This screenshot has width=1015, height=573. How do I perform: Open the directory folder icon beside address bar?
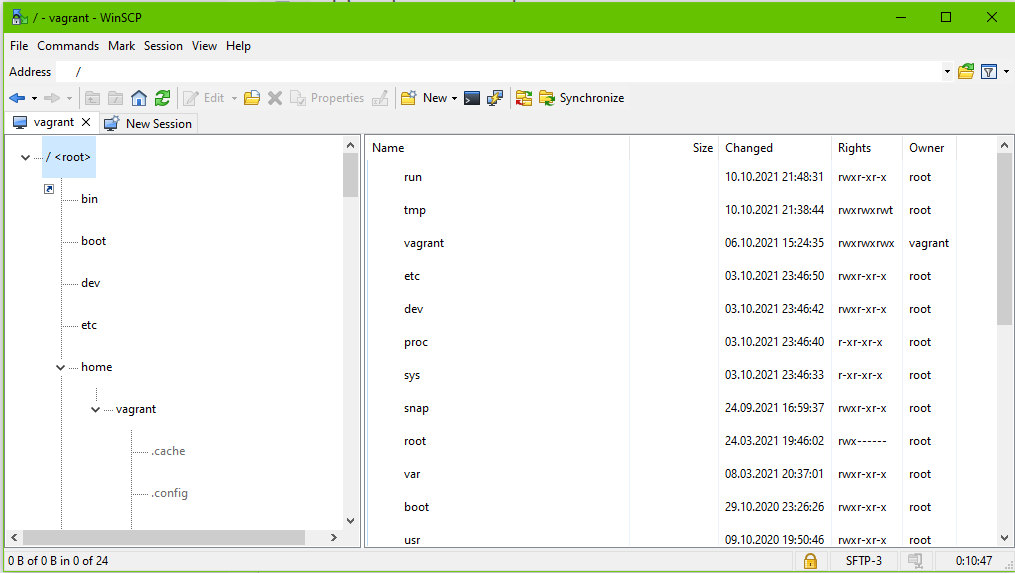pyautogui.click(x=965, y=72)
